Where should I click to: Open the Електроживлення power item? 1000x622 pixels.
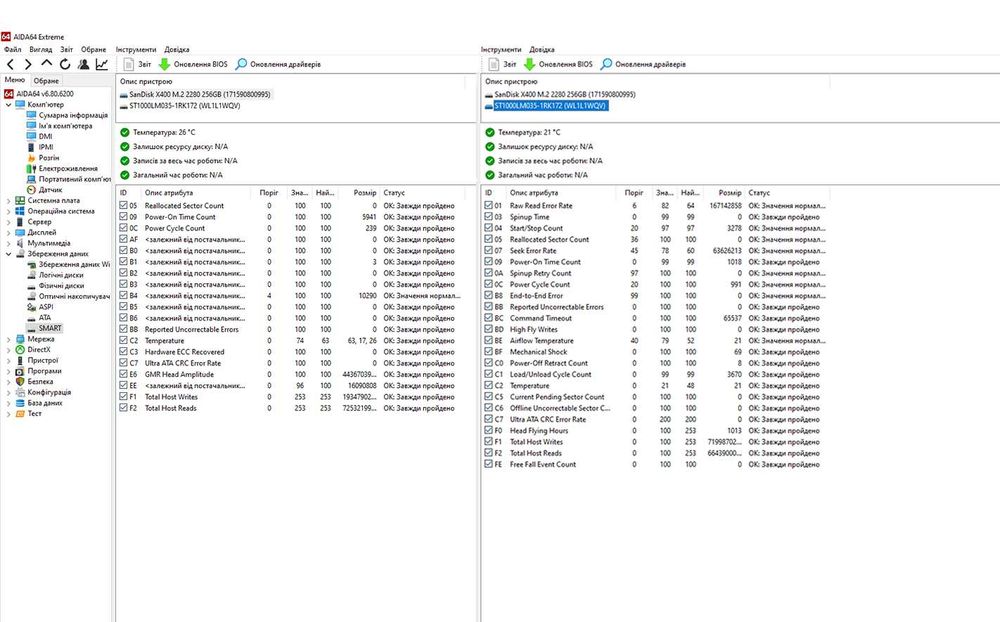point(68,168)
